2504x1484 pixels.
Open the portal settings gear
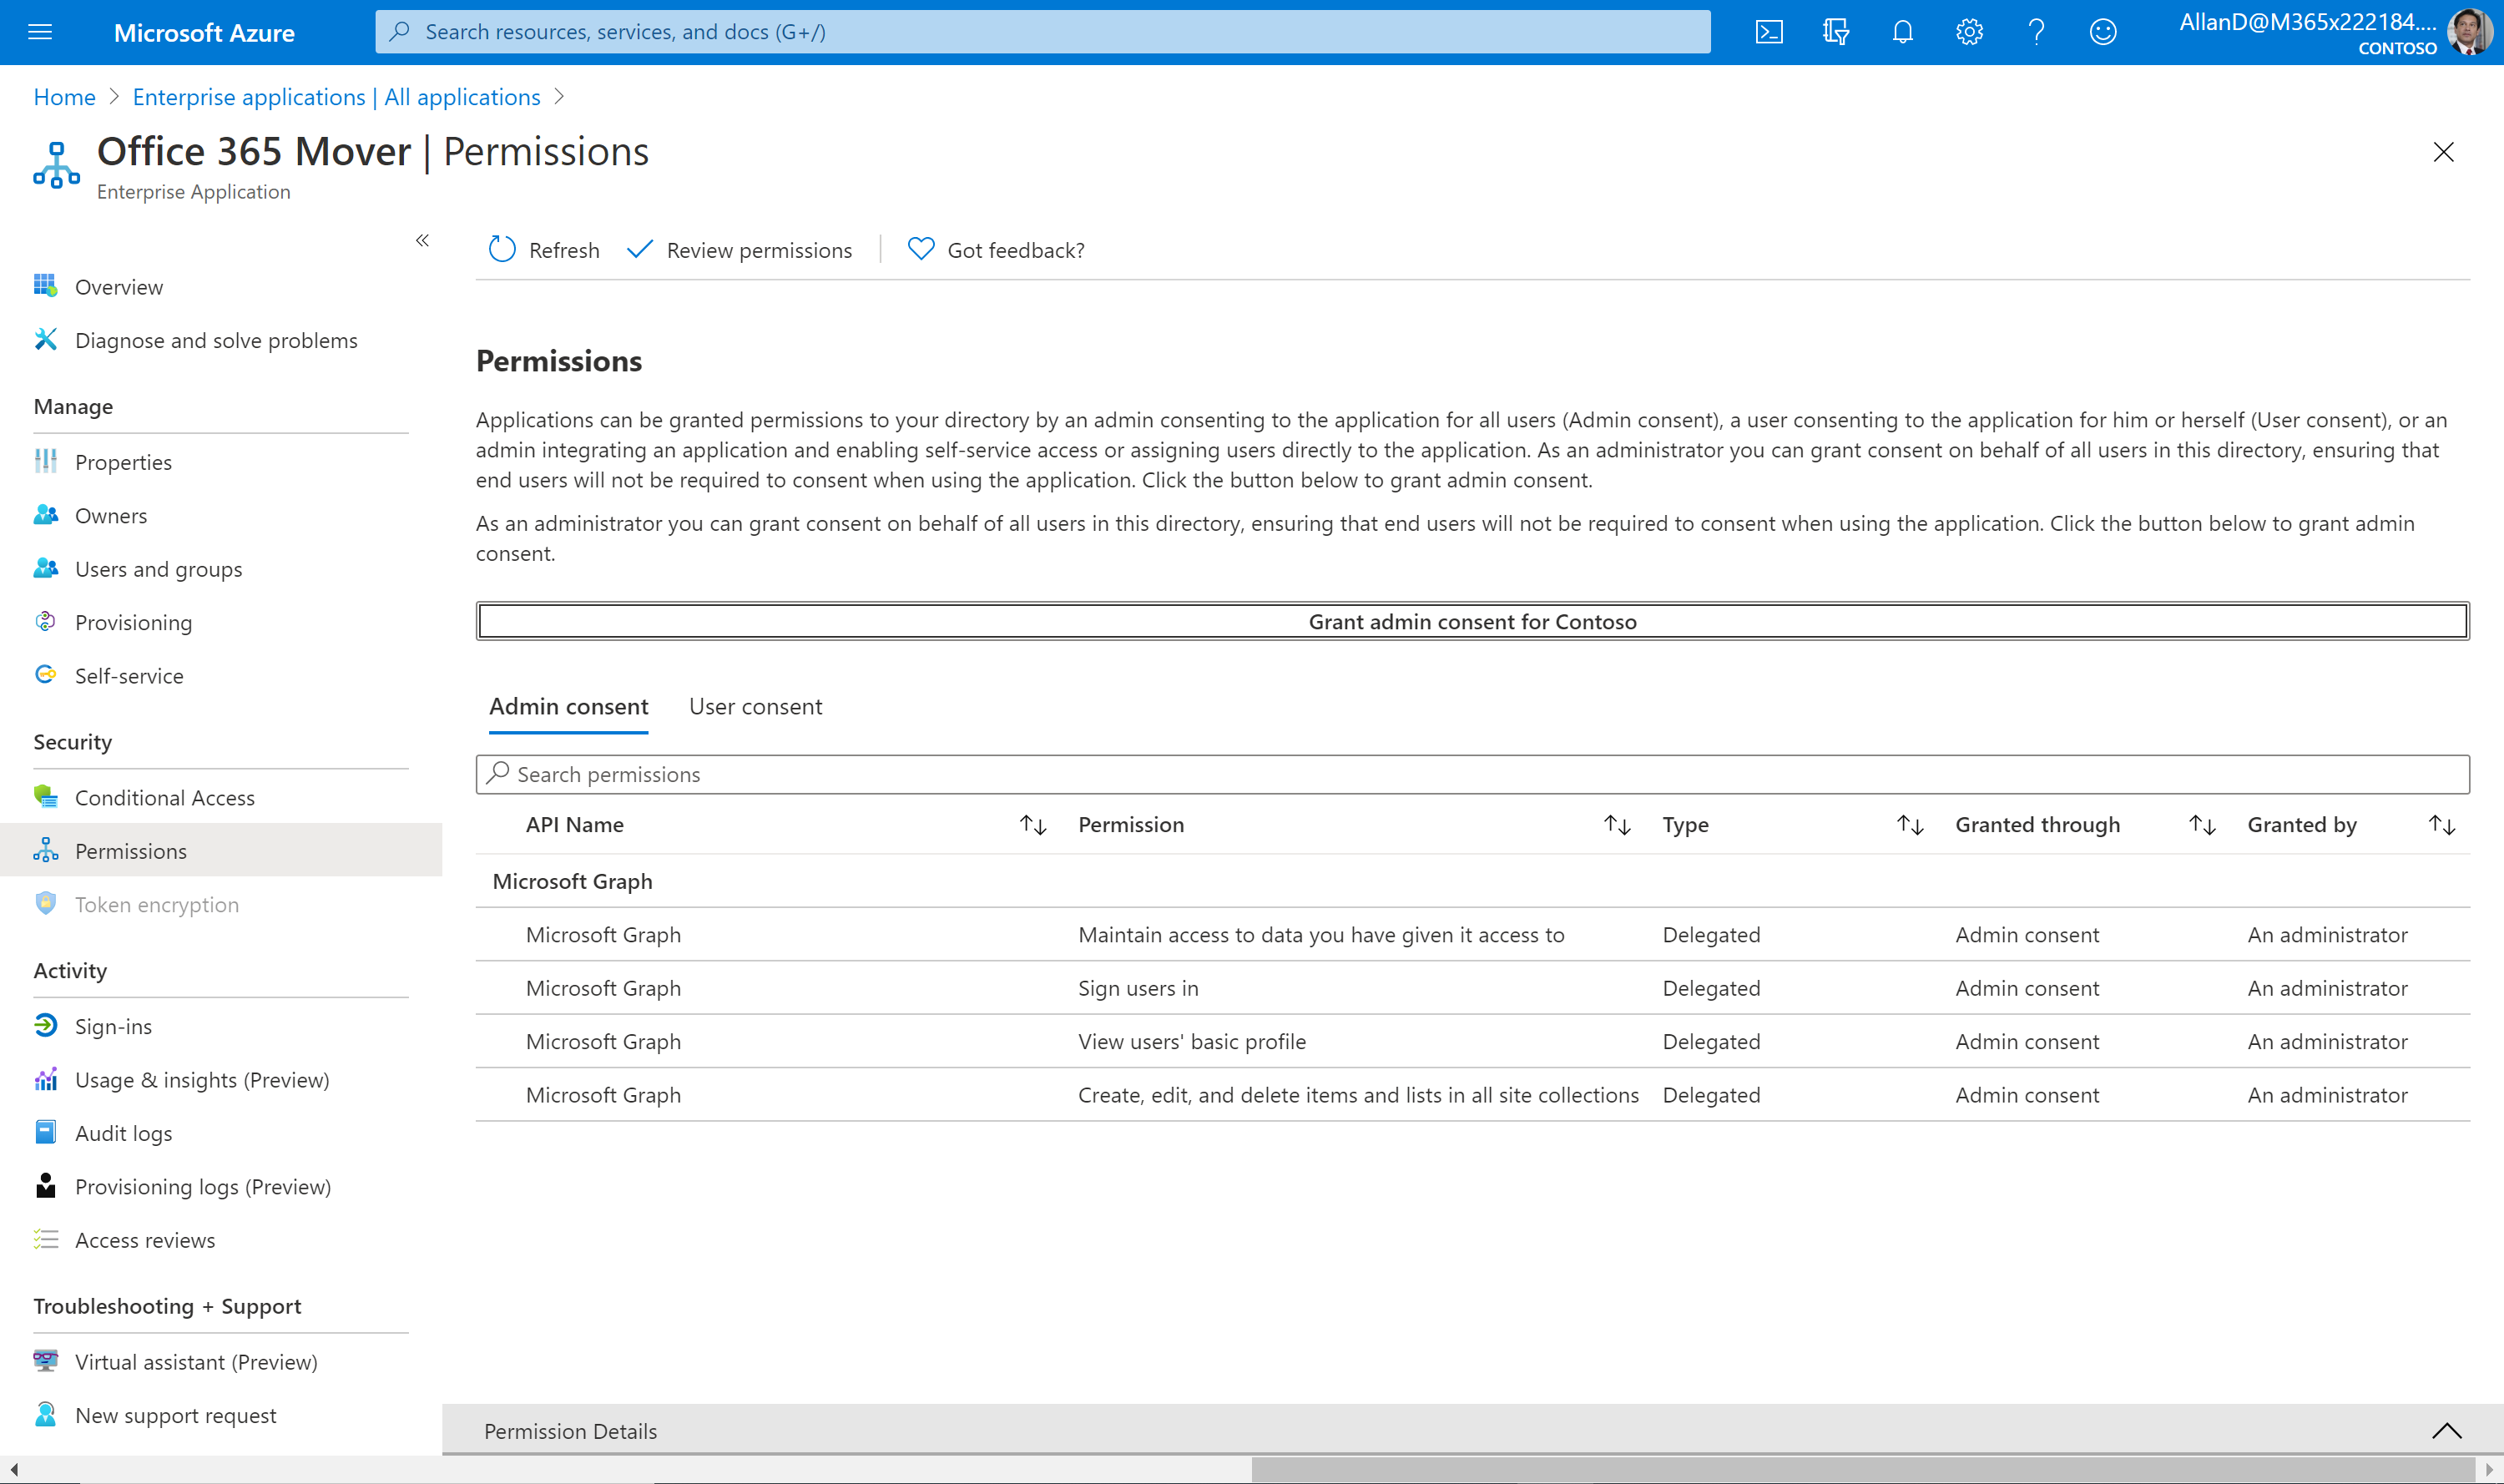[1968, 31]
